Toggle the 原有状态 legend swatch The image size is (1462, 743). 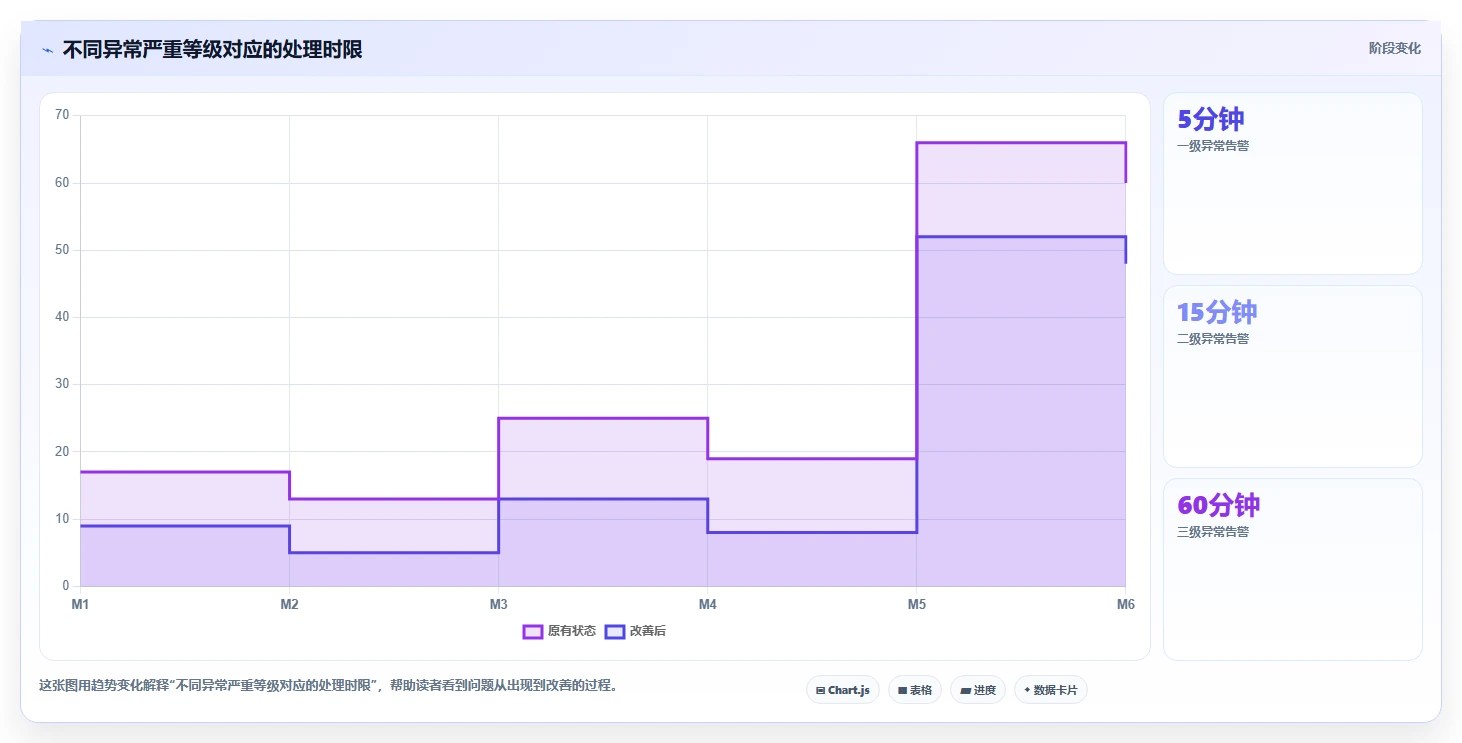point(533,631)
